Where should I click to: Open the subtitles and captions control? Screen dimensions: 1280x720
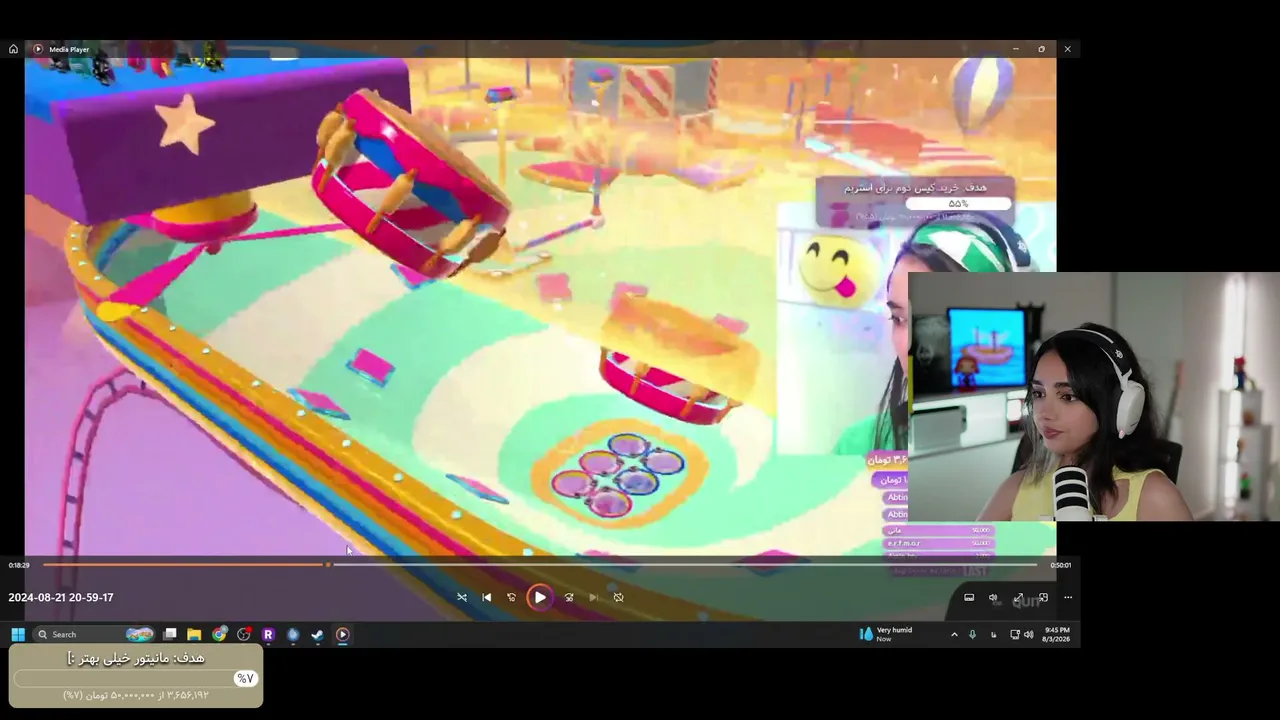[x=969, y=598]
